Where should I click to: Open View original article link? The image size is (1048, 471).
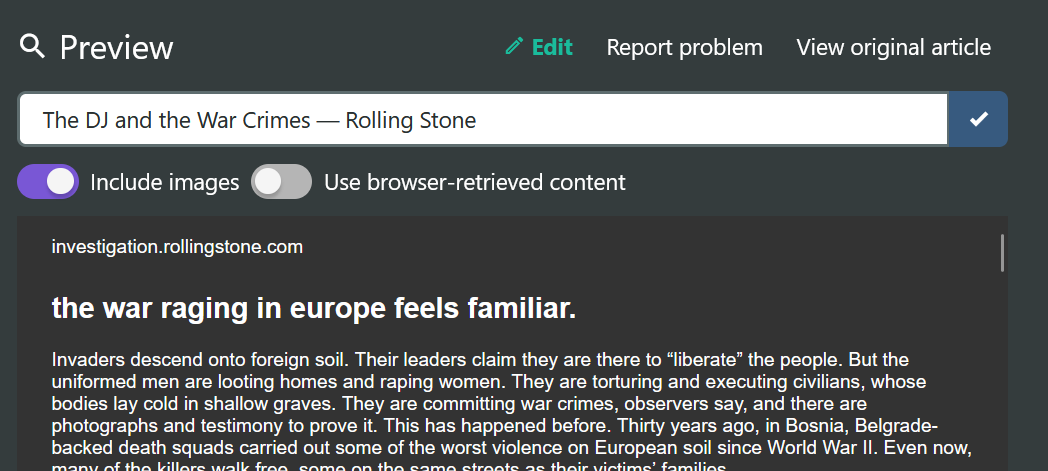[x=894, y=47]
